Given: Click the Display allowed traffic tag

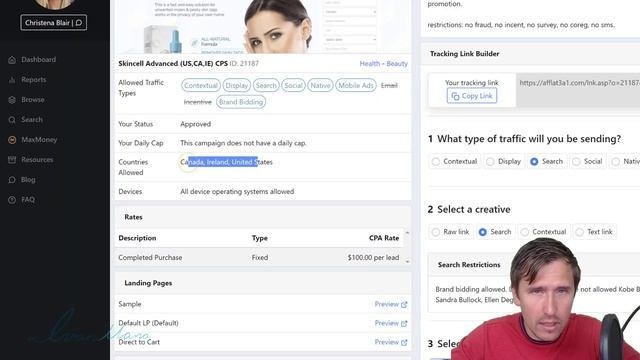Looking at the screenshot, I should click(237, 85).
